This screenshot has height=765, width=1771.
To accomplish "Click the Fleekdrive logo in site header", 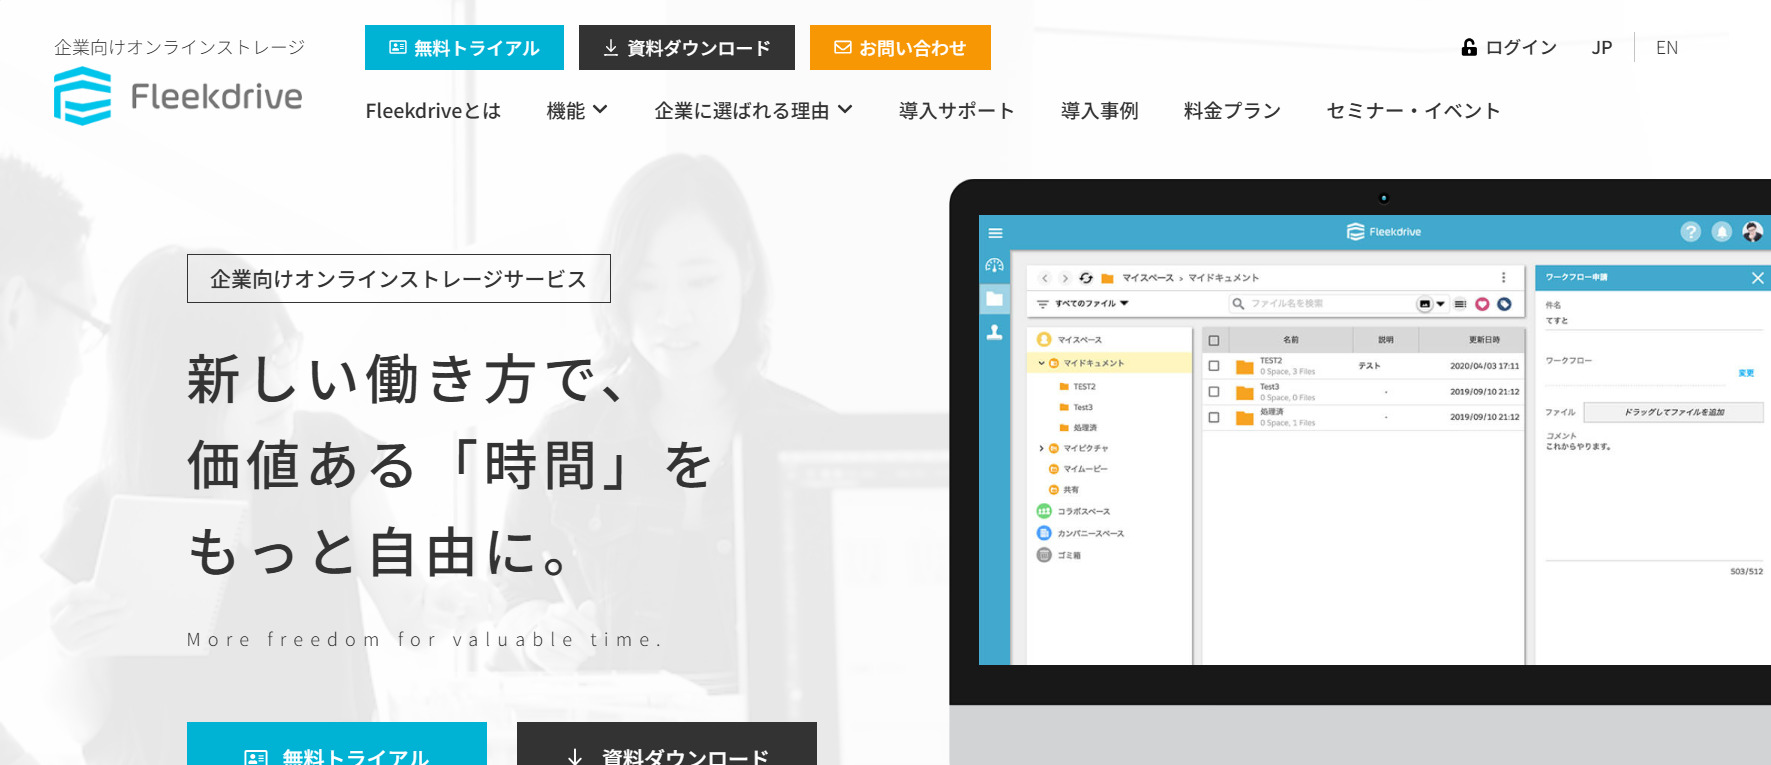I will coord(178,96).
